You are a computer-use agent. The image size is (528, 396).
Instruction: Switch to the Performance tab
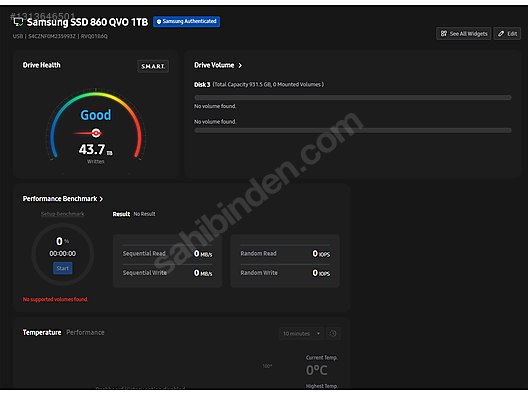(85, 332)
